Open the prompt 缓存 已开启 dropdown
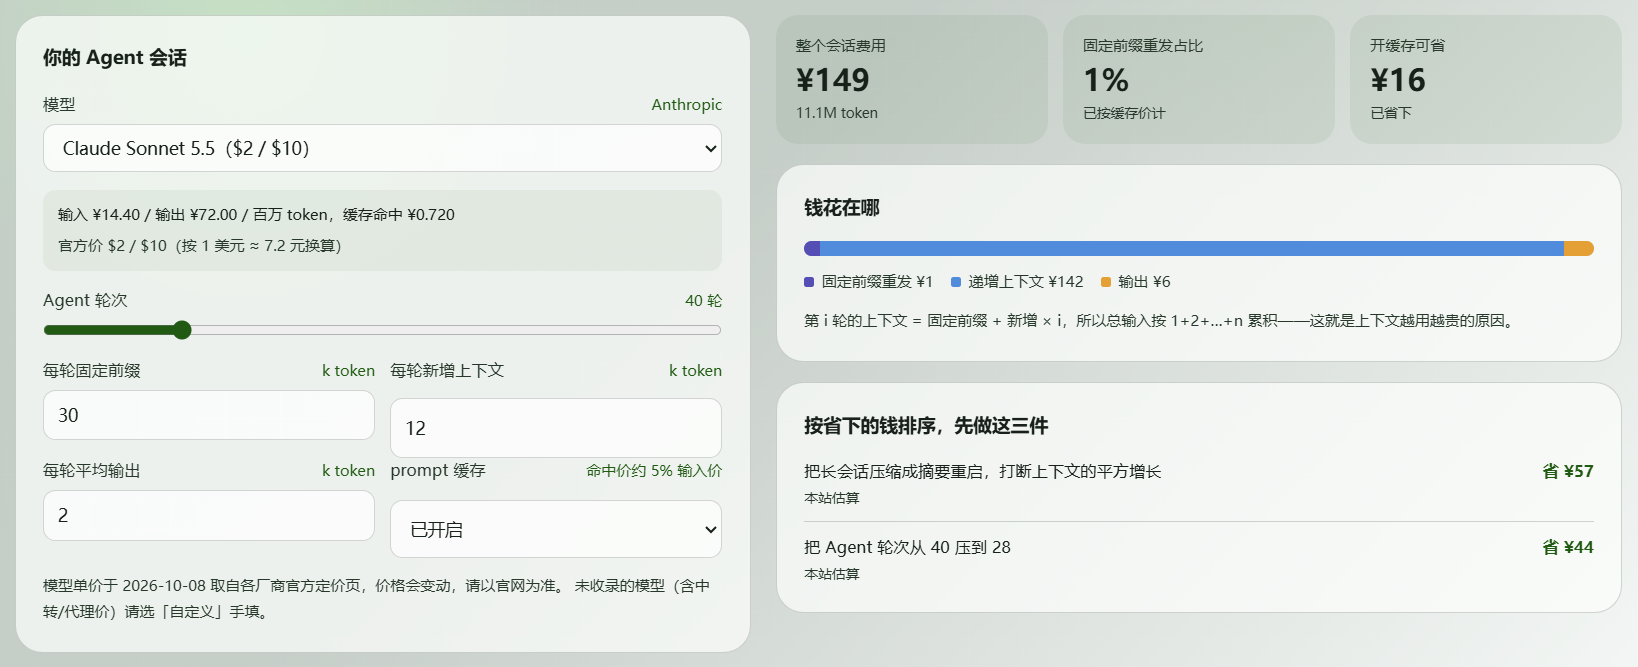Image resolution: width=1638 pixels, height=667 pixels. click(556, 529)
